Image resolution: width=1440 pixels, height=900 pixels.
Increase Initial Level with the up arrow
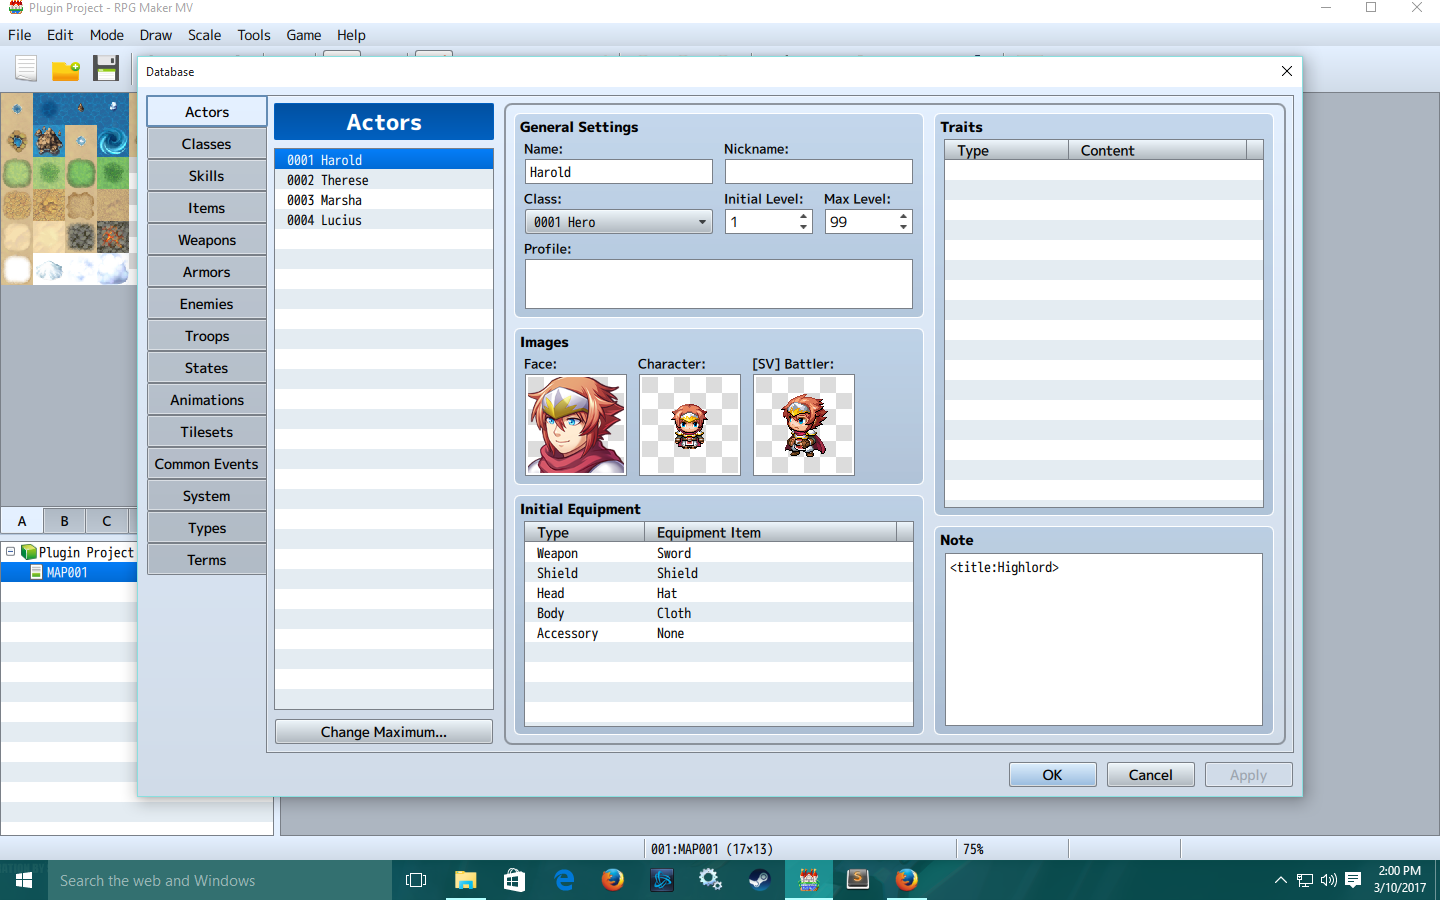pyautogui.click(x=801, y=216)
